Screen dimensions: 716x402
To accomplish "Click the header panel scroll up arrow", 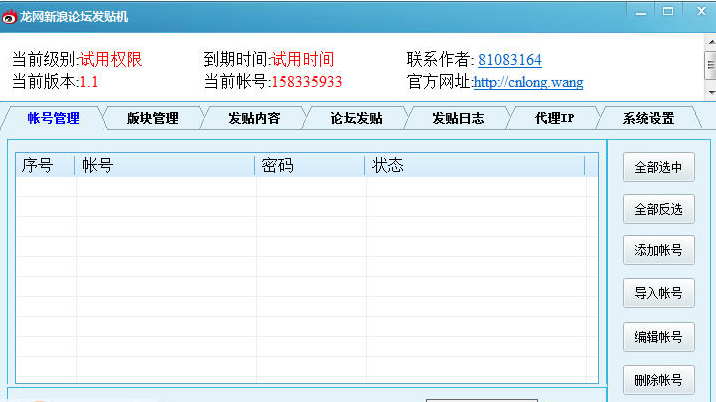I will (711, 42).
